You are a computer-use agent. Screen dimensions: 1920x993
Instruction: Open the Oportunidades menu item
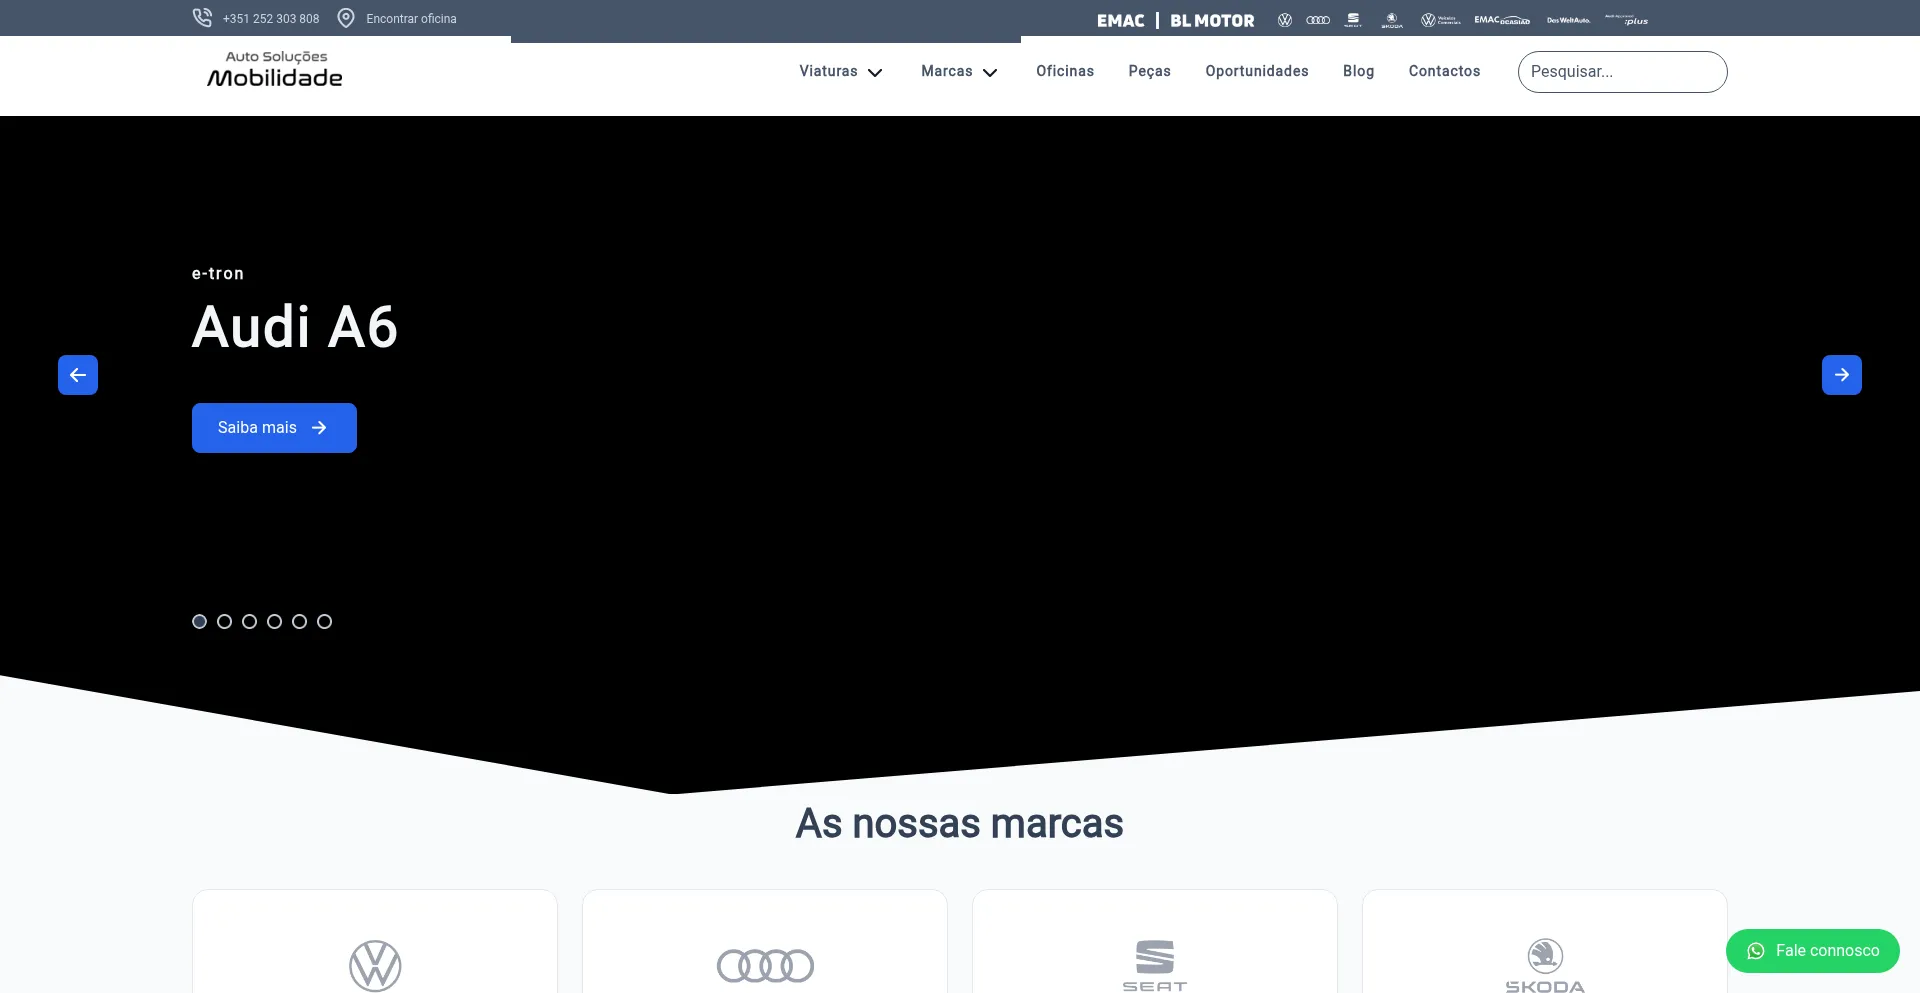tap(1256, 71)
